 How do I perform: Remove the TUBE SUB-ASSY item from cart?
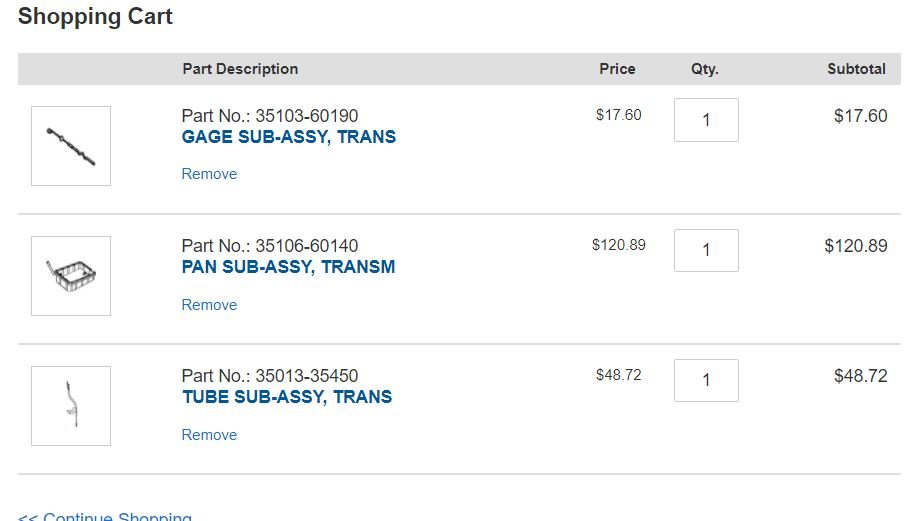[x=209, y=435]
